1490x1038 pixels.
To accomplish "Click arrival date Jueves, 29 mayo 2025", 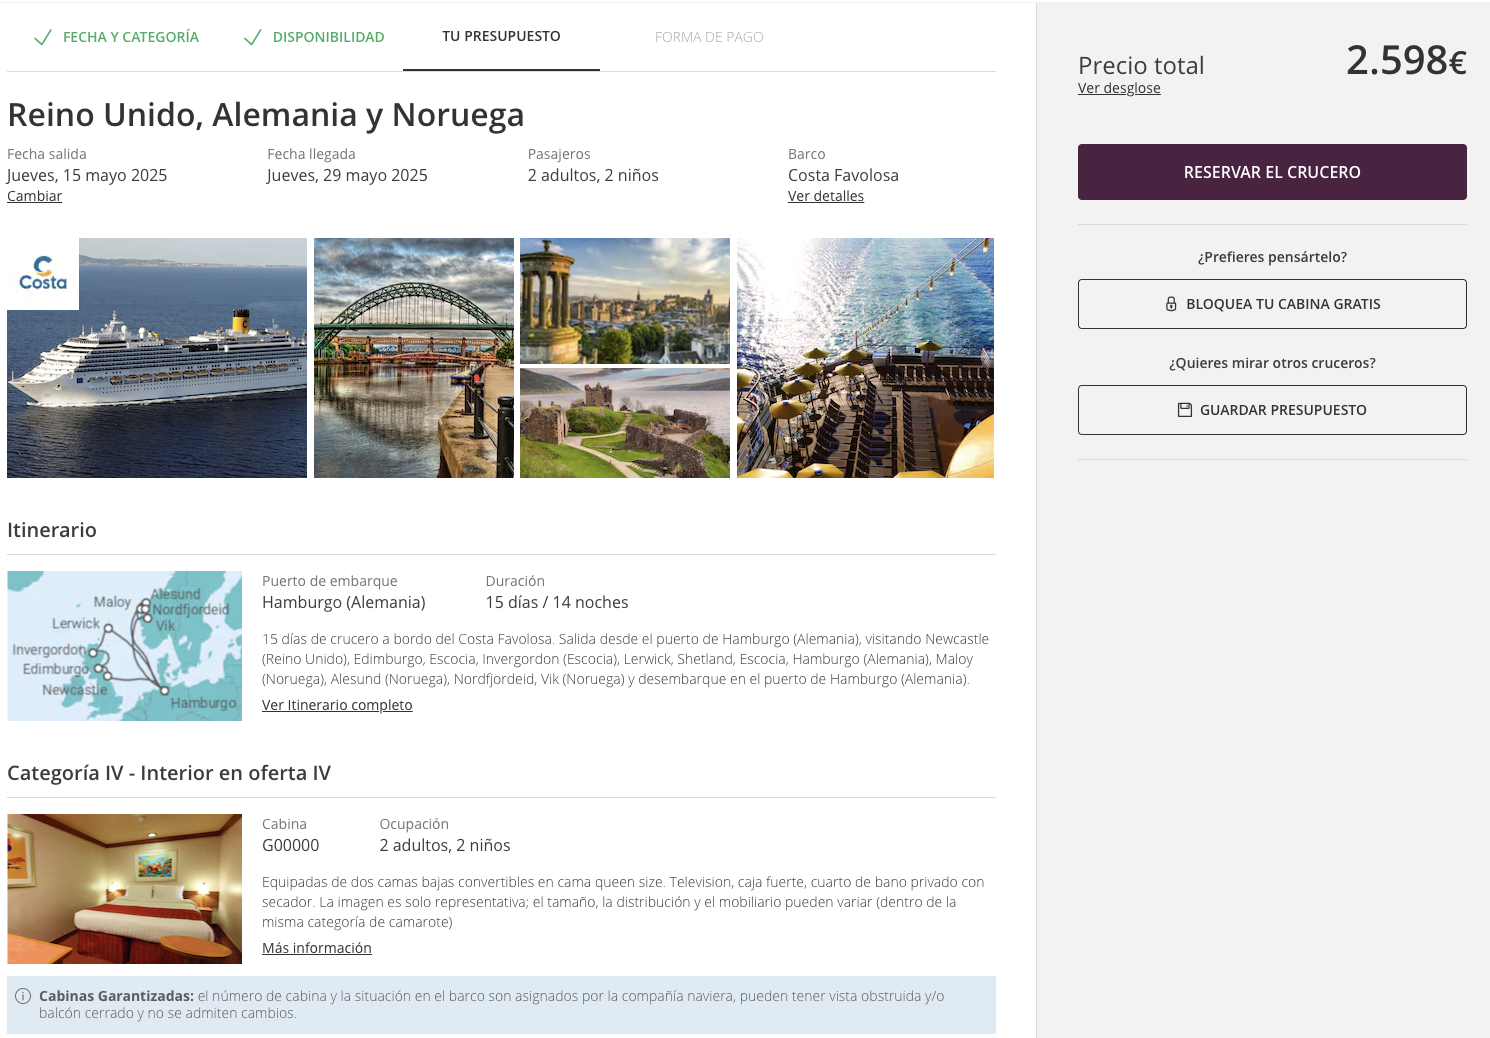I will click(347, 175).
